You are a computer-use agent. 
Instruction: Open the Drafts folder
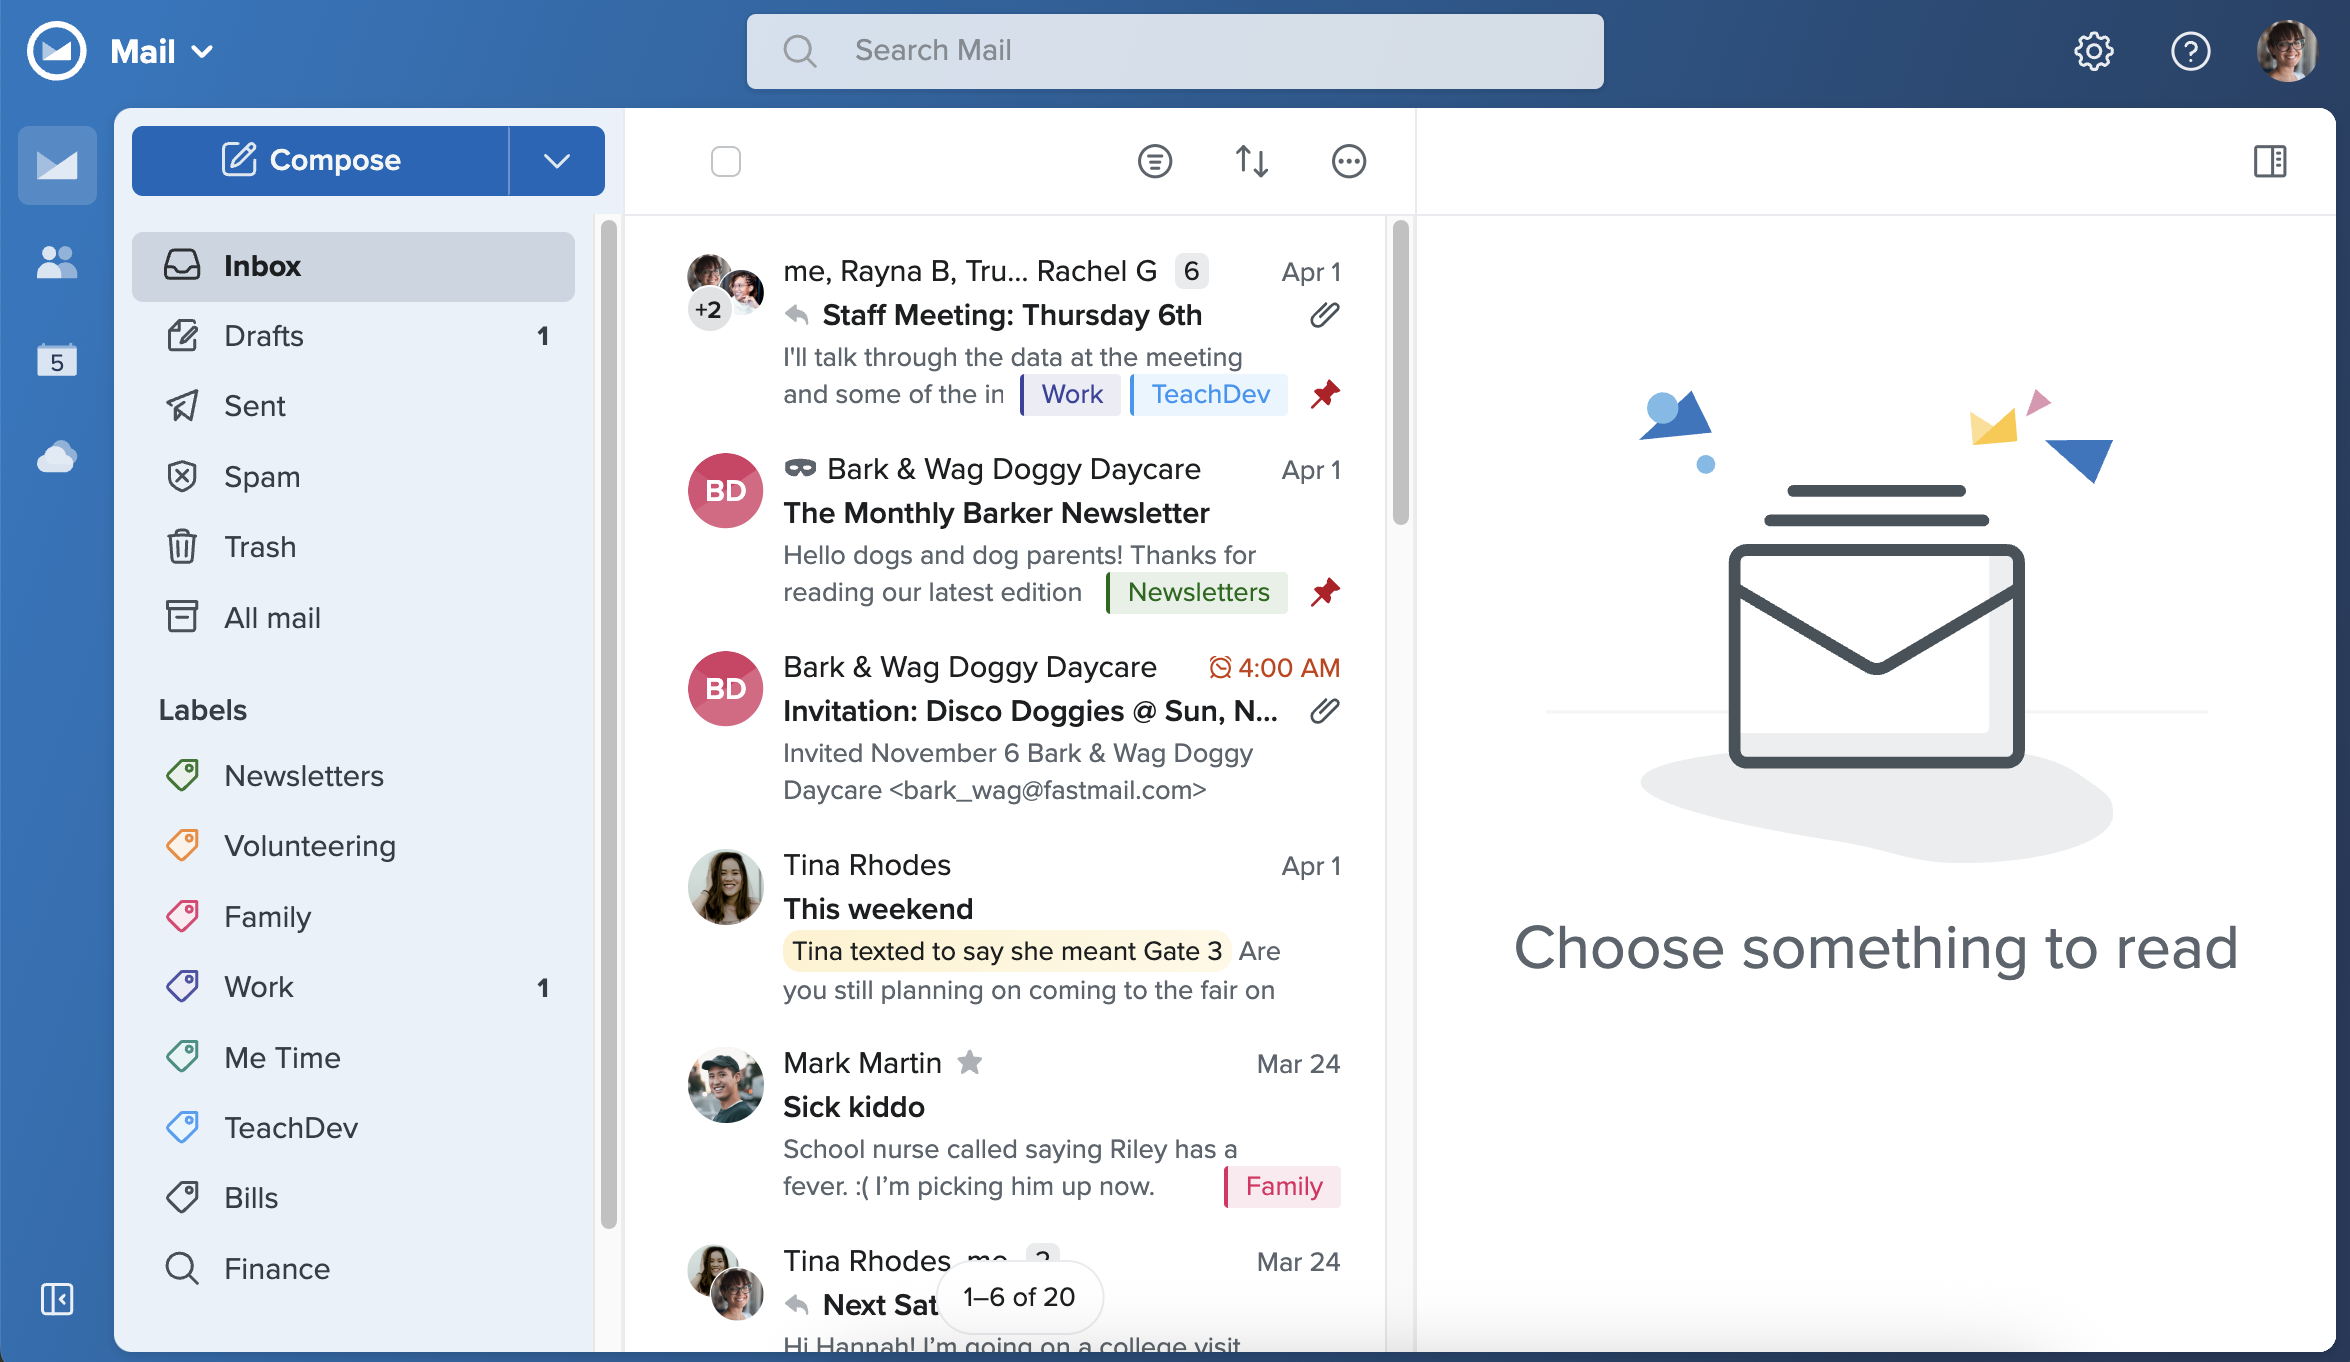(264, 336)
